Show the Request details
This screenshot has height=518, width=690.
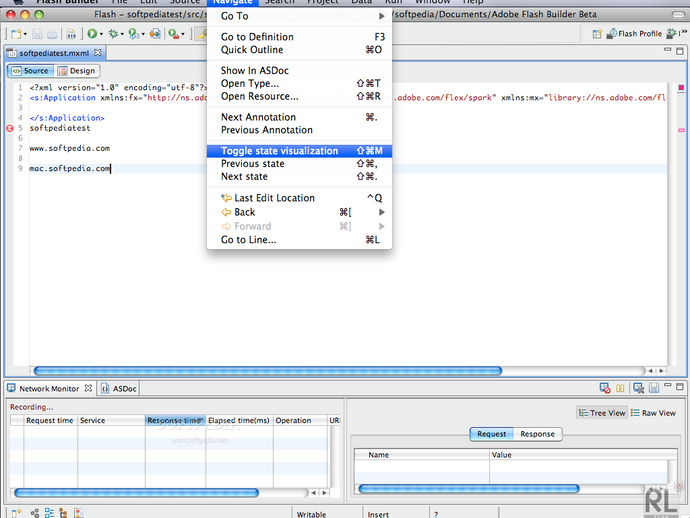point(492,434)
